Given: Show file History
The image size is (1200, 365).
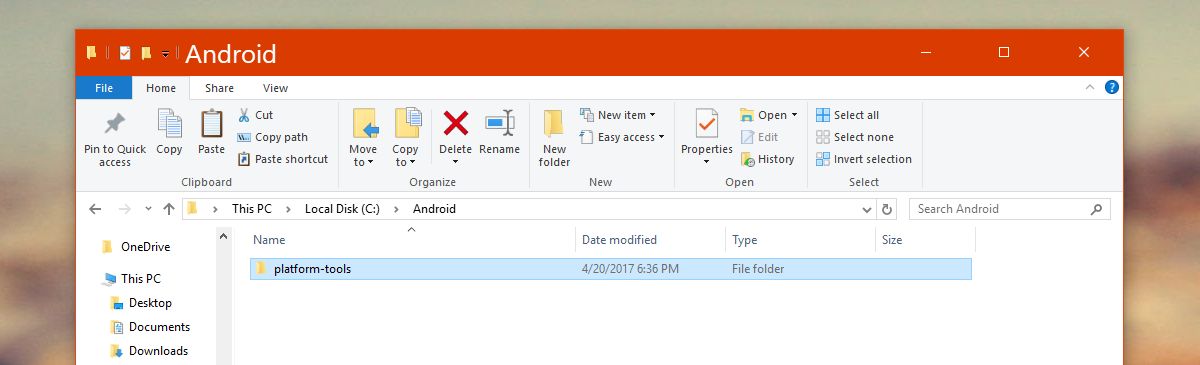Looking at the screenshot, I should click(768, 159).
